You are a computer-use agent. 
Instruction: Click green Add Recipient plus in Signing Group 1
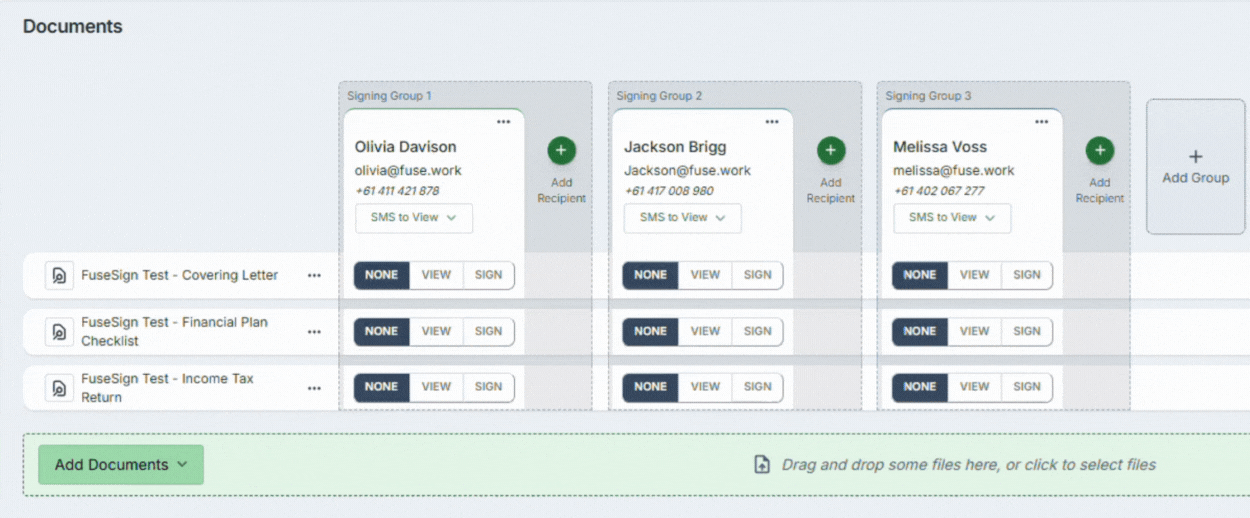[x=560, y=151]
